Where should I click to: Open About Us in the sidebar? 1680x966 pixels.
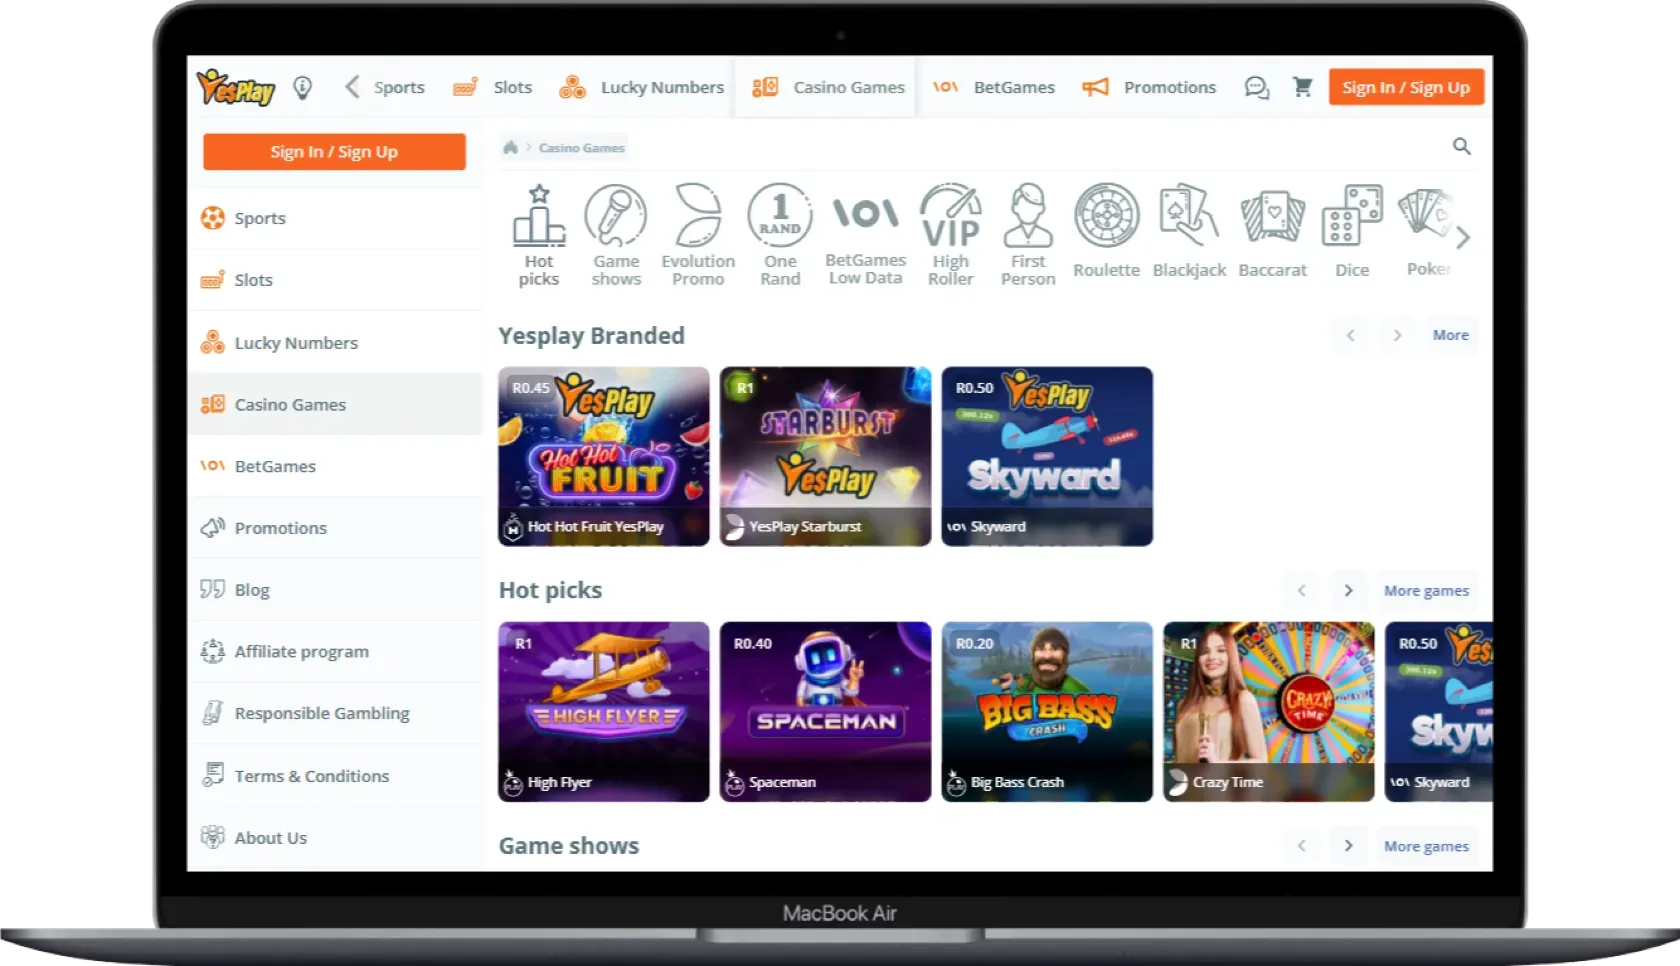coord(335,838)
